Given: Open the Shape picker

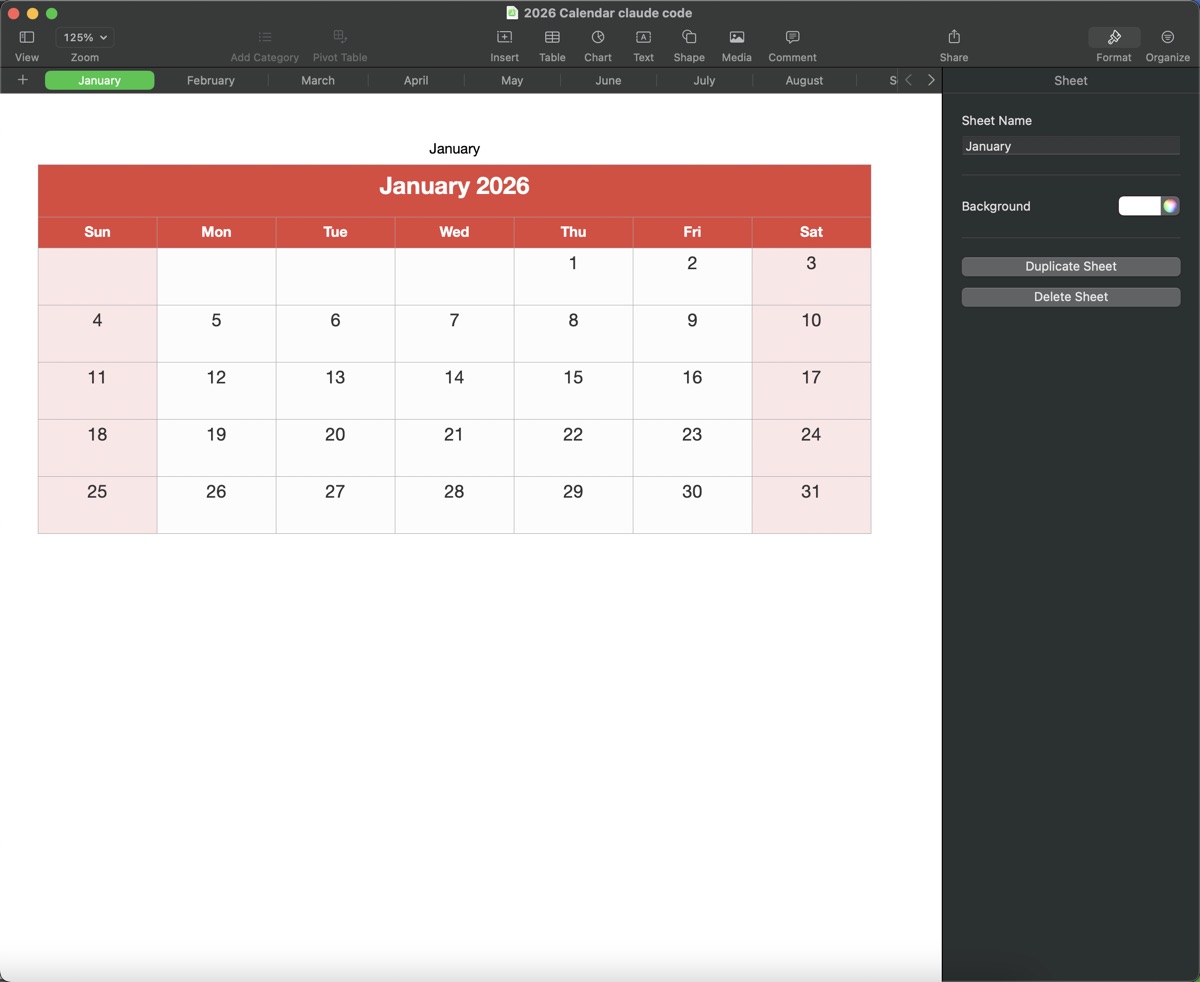Looking at the screenshot, I should point(689,37).
